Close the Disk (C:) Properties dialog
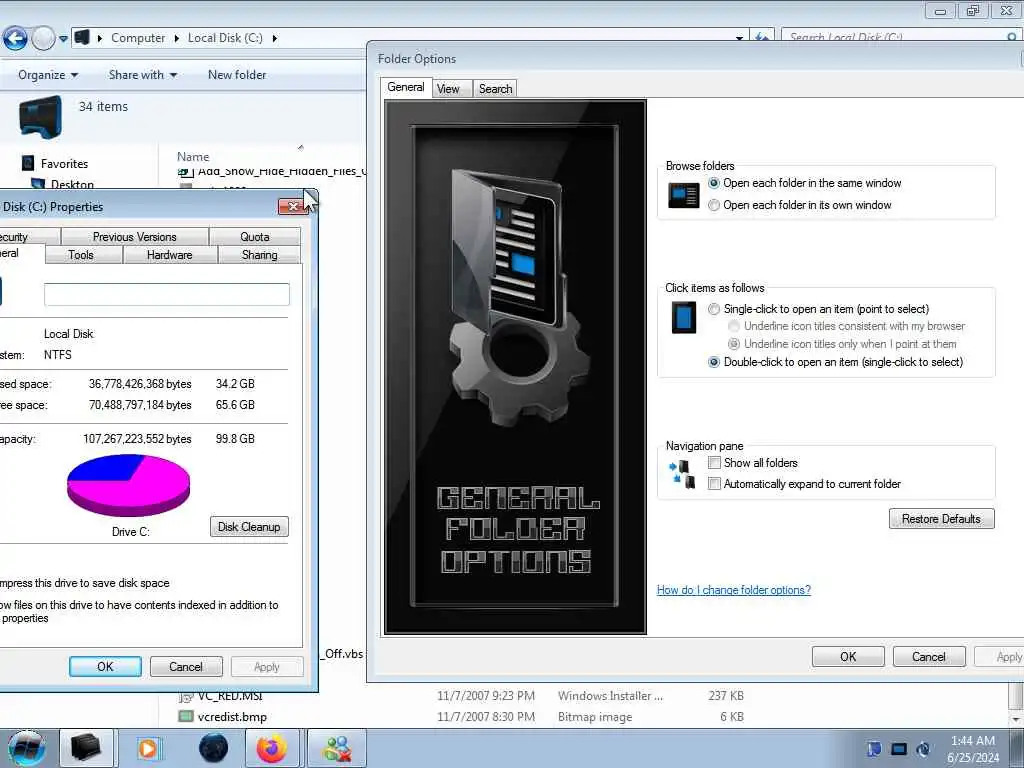This screenshot has height=768, width=1024. [293, 206]
